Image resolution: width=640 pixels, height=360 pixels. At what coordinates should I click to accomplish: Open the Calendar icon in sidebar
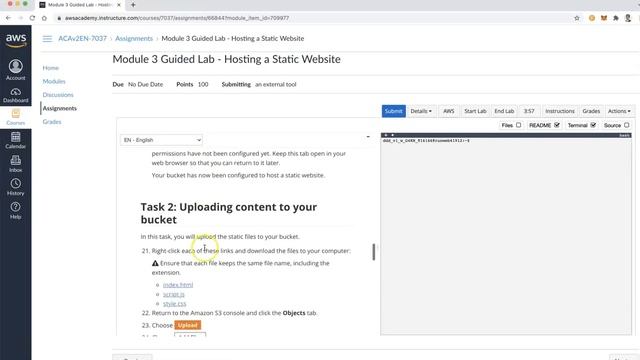tap(16, 140)
